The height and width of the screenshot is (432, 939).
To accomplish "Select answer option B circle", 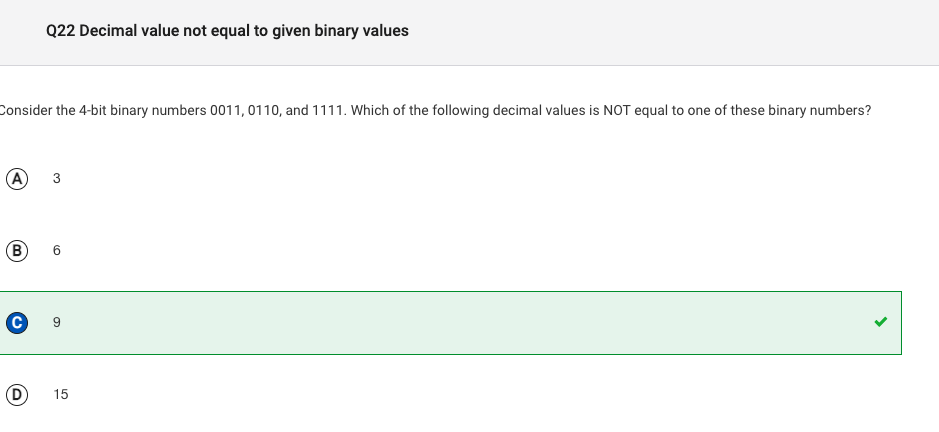I will [17, 250].
